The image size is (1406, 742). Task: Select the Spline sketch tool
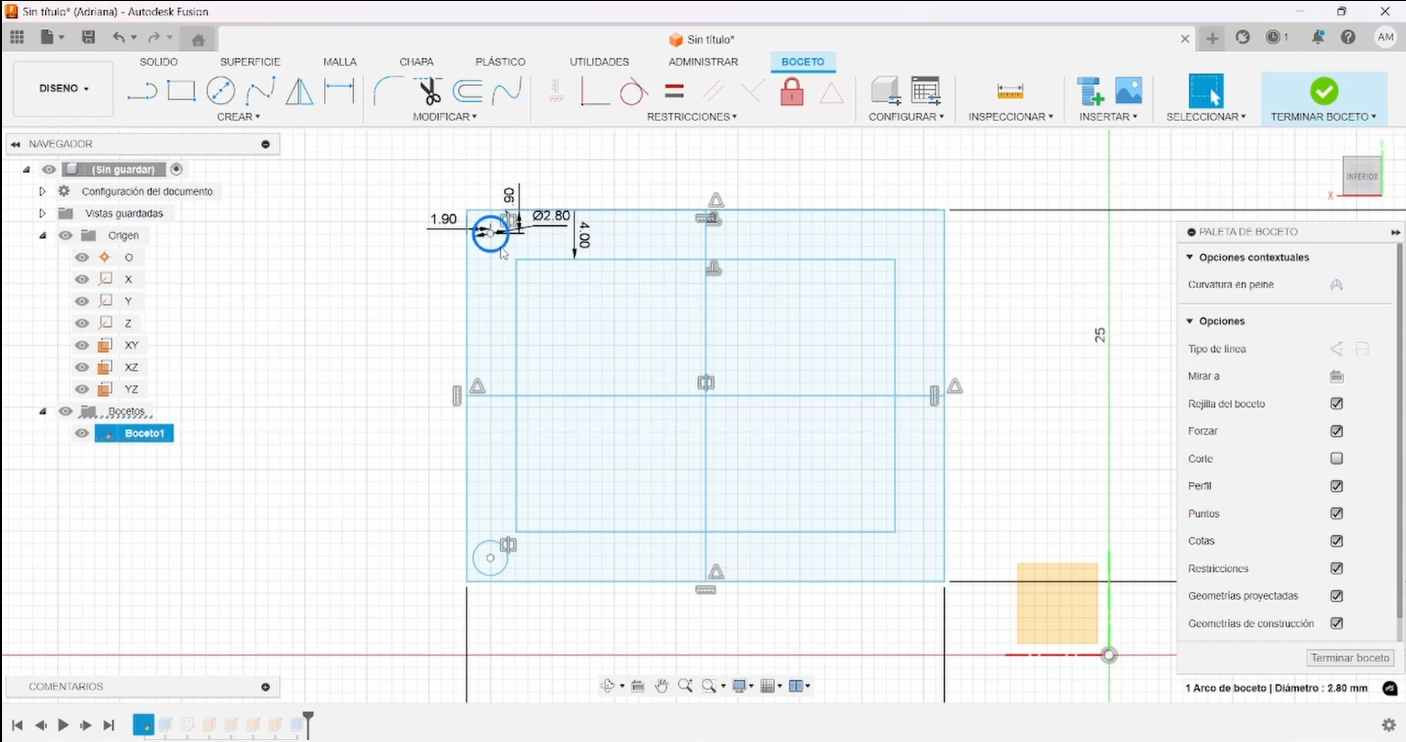pyautogui.click(x=260, y=92)
